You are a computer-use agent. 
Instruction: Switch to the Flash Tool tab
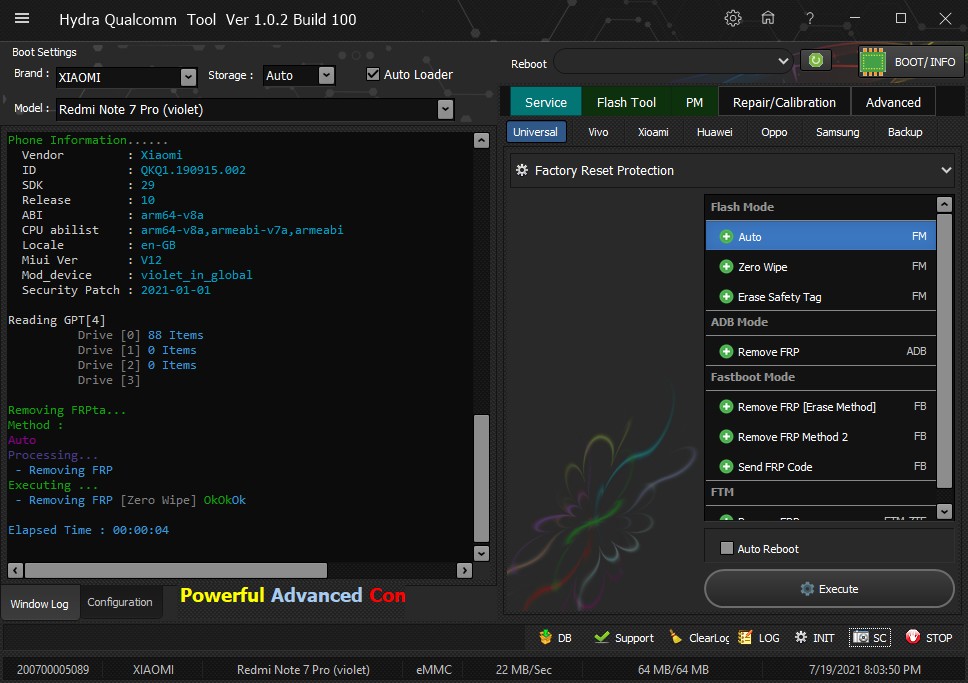click(x=626, y=102)
